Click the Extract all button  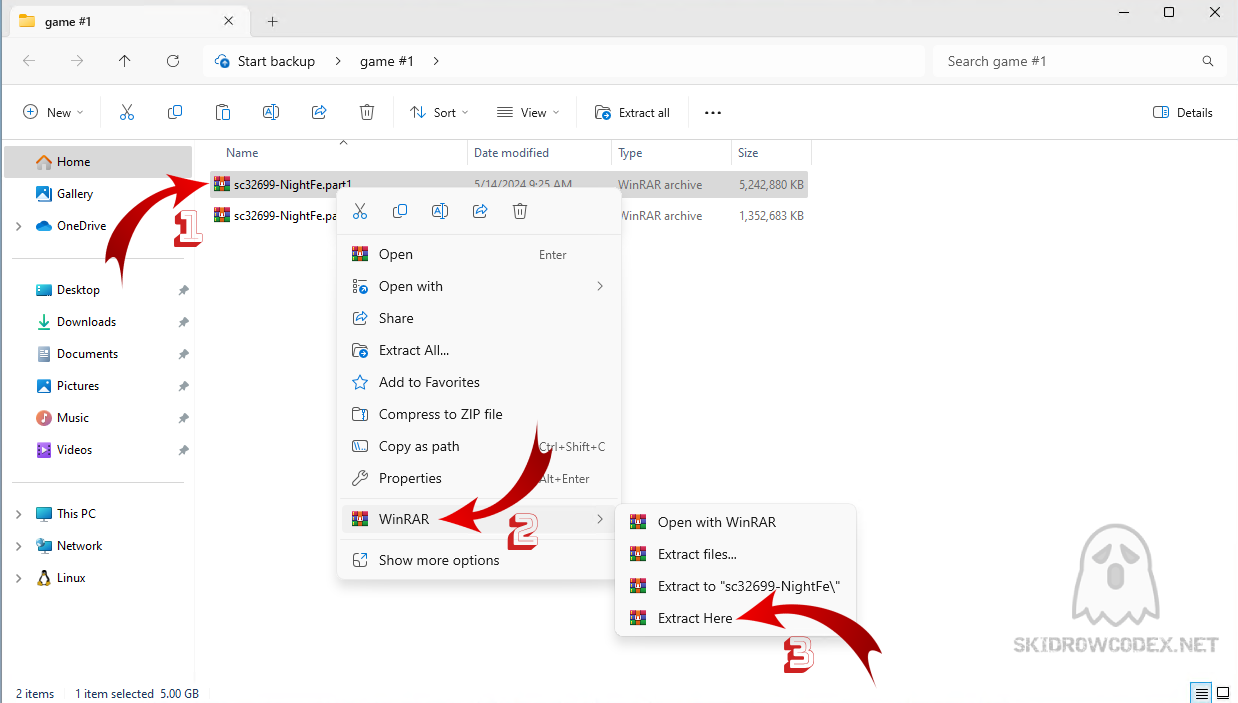[632, 113]
